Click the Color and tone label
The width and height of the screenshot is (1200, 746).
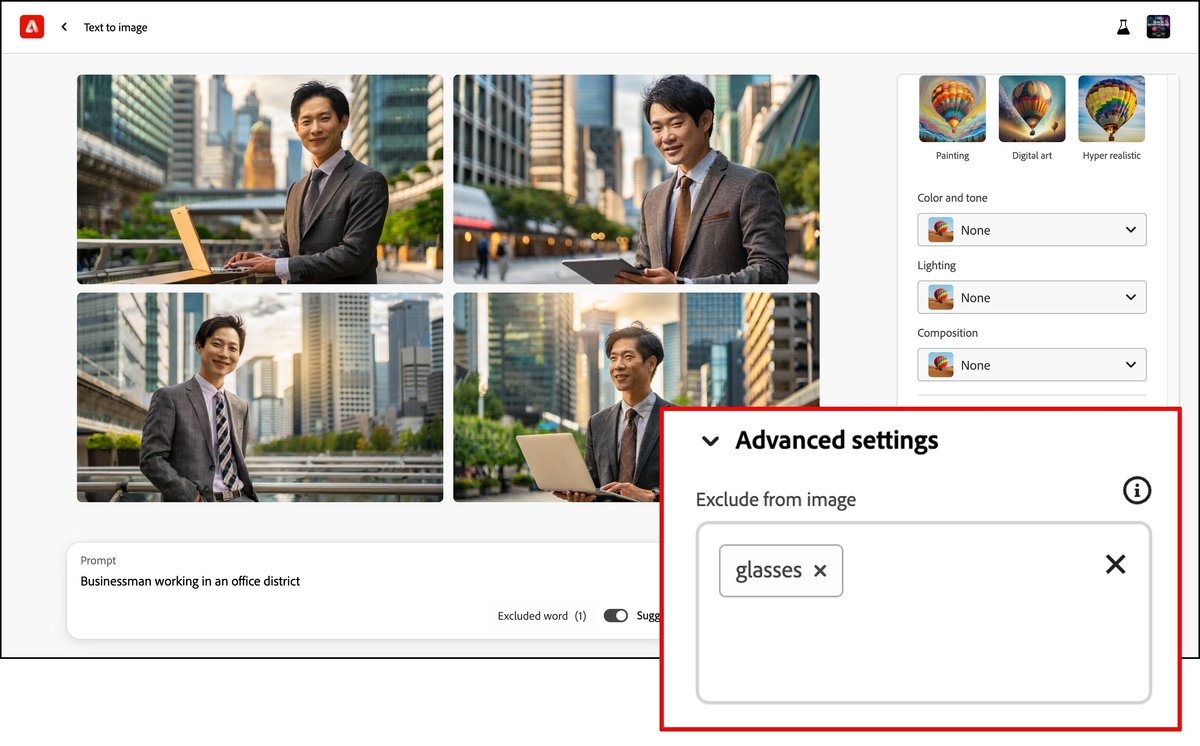click(x=952, y=198)
